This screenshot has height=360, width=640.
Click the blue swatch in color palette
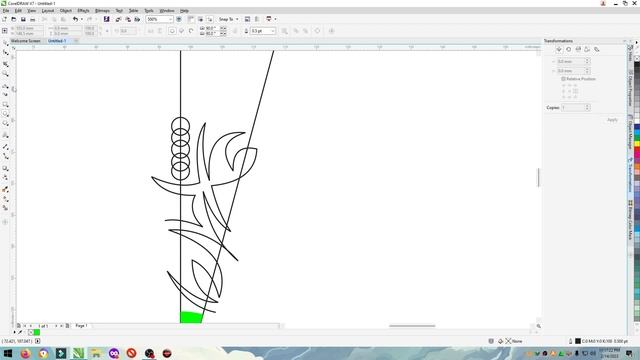[x=637, y=128]
